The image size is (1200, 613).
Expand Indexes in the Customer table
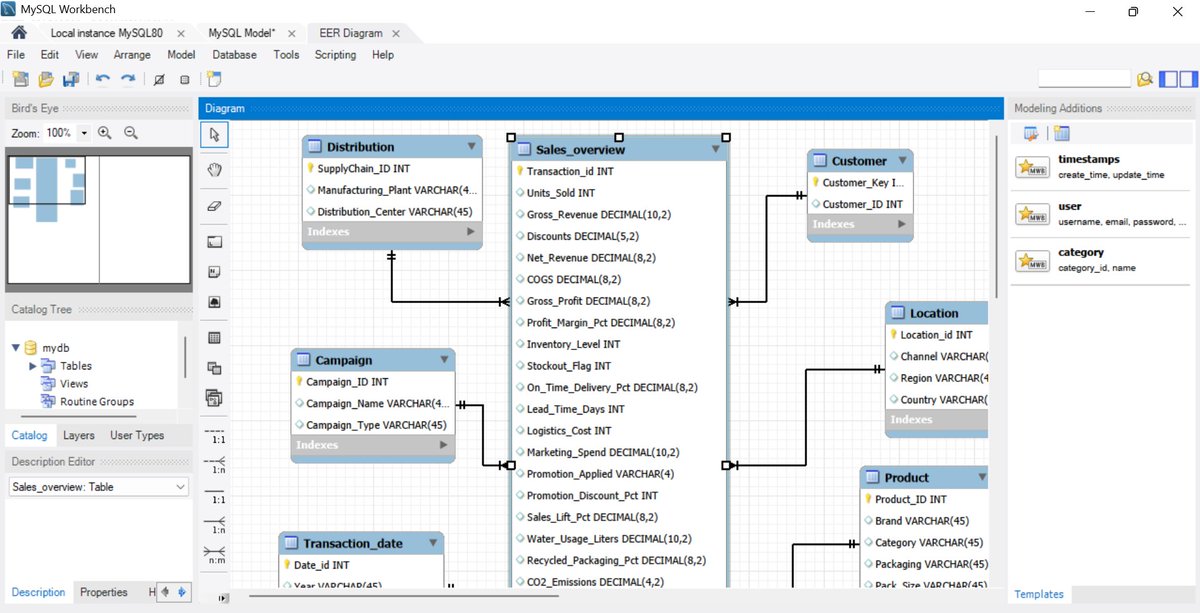pyautogui.click(x=902, y=224)
